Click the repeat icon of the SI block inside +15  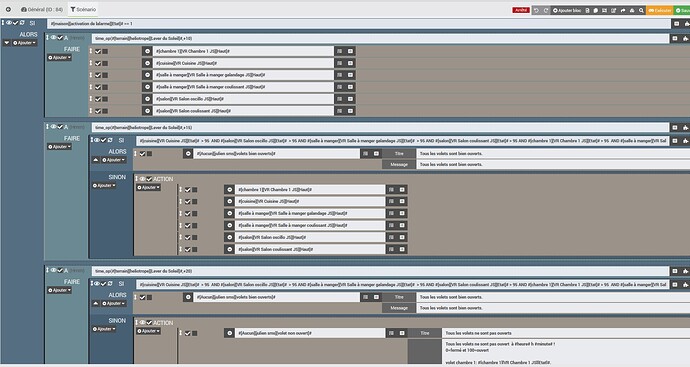[x=110, y=140]
